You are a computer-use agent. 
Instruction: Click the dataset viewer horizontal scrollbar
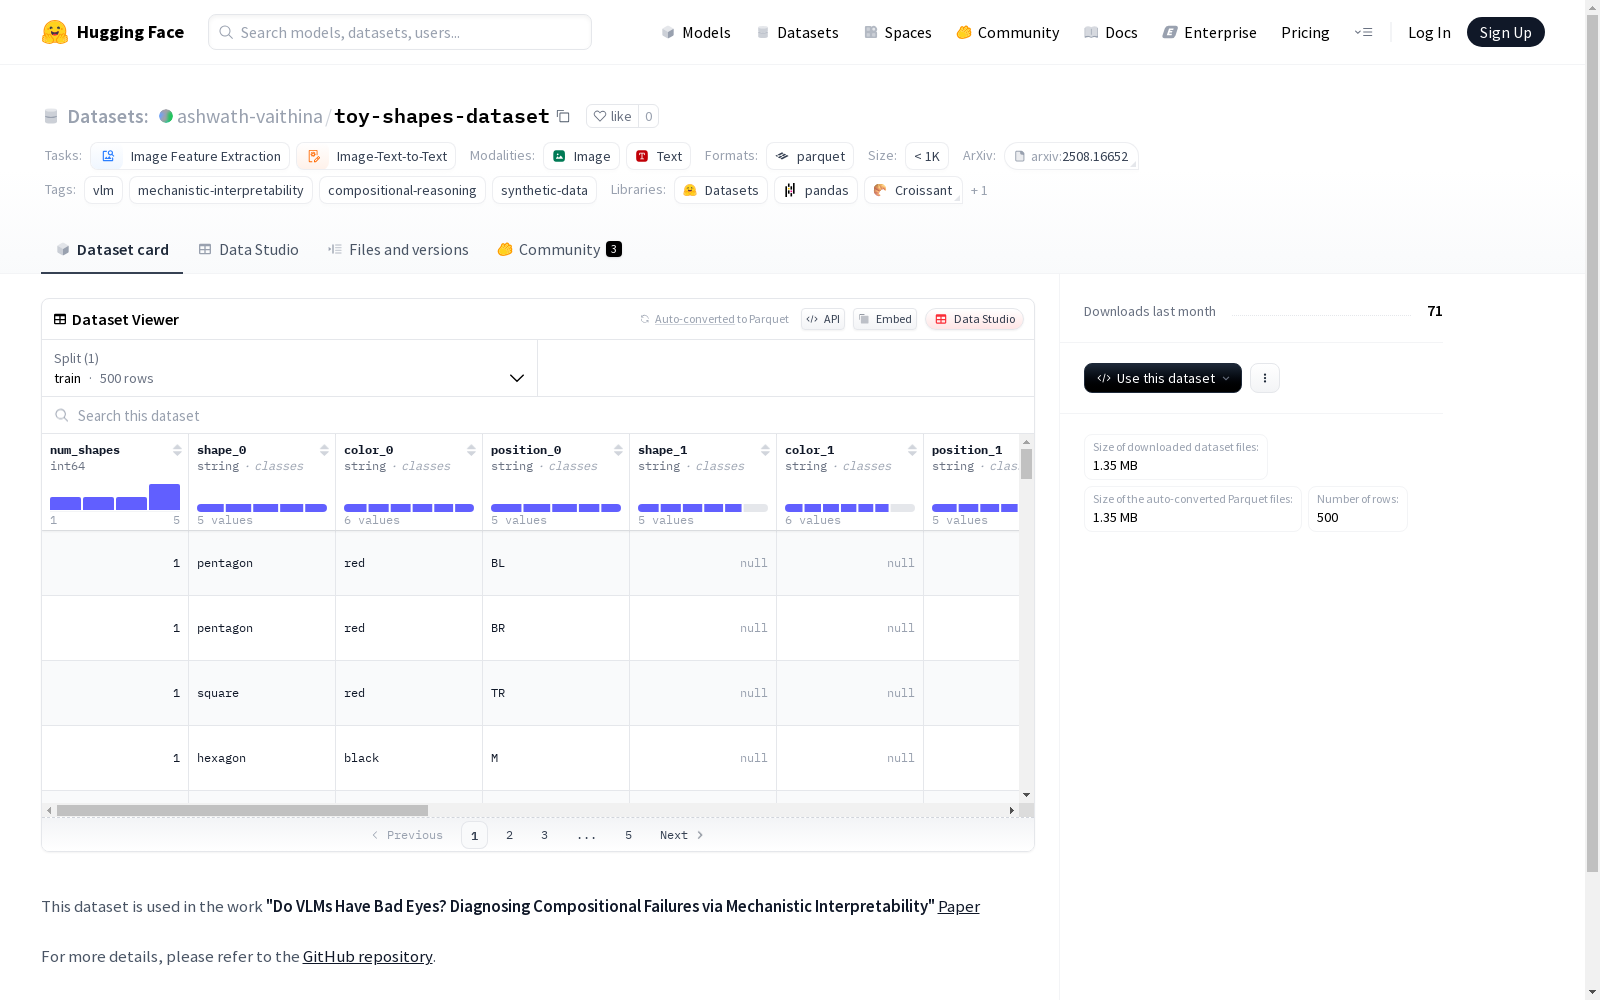click(x=242, y=810)
